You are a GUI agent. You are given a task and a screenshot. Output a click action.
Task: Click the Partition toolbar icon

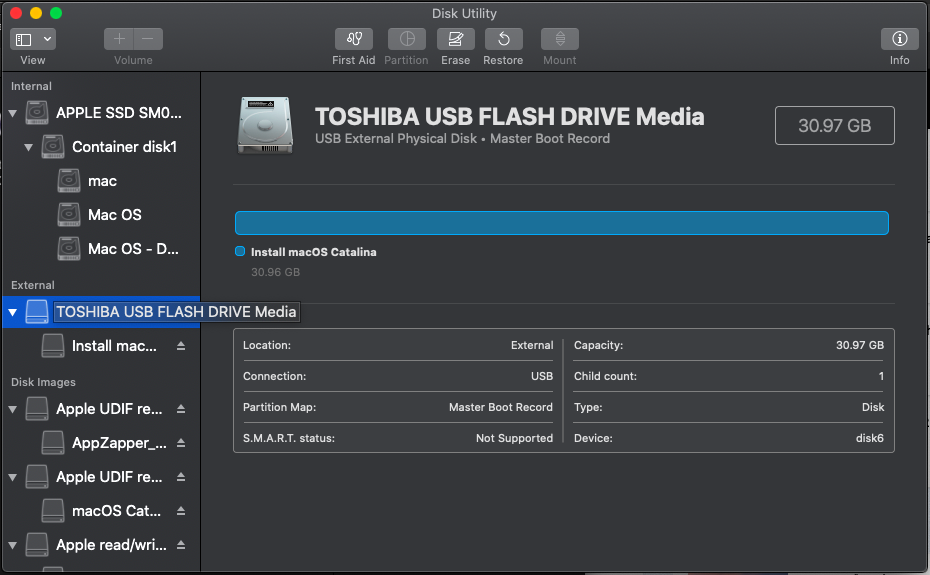point(407,39)
